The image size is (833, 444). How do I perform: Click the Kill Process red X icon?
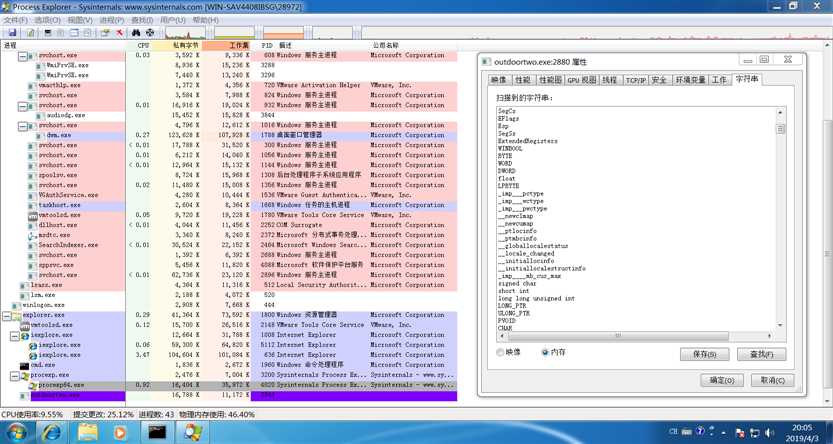[120, 33]
